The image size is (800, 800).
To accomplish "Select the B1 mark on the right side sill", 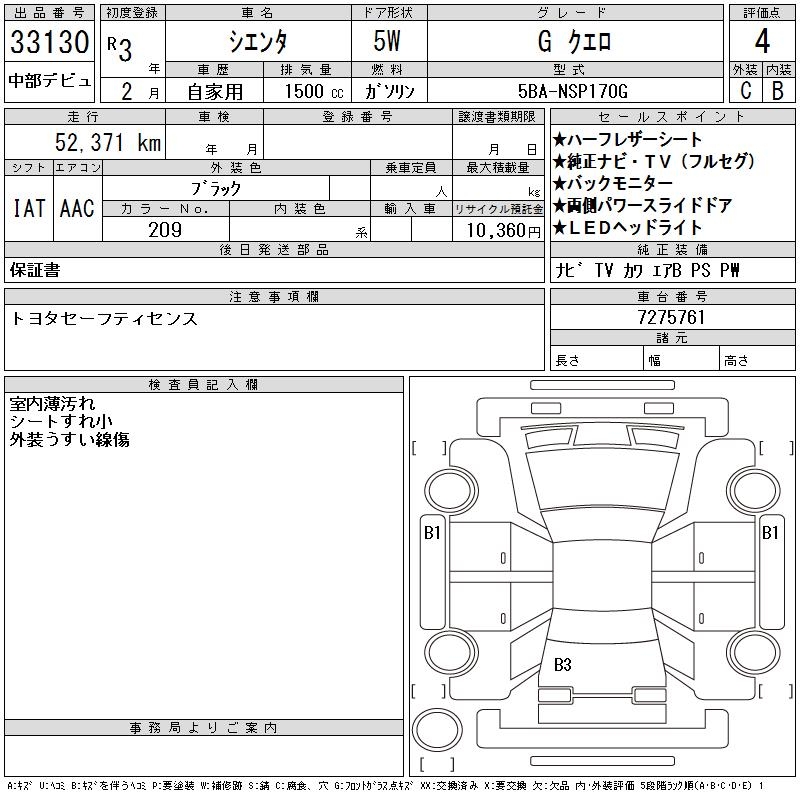I will (770, 533).
